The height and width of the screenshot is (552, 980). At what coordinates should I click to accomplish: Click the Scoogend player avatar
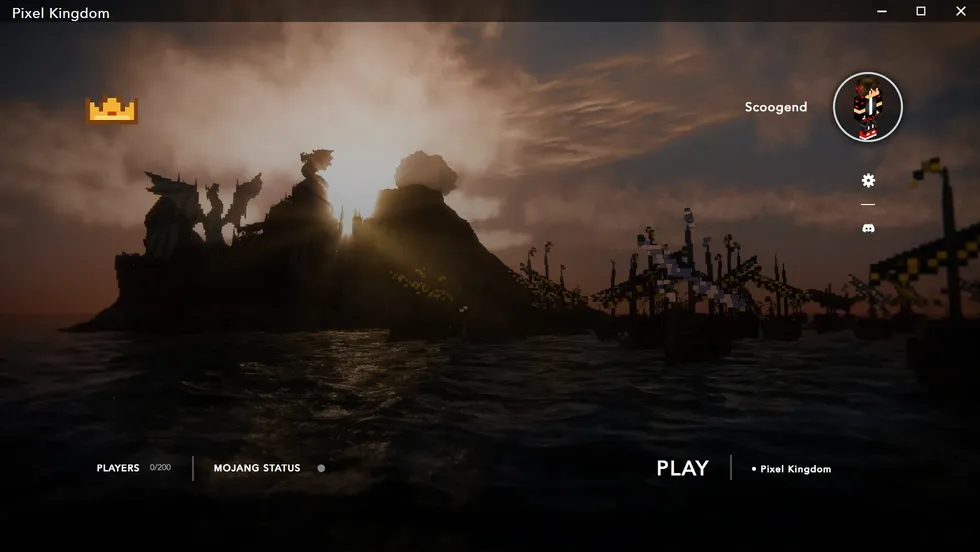point(868,107)
